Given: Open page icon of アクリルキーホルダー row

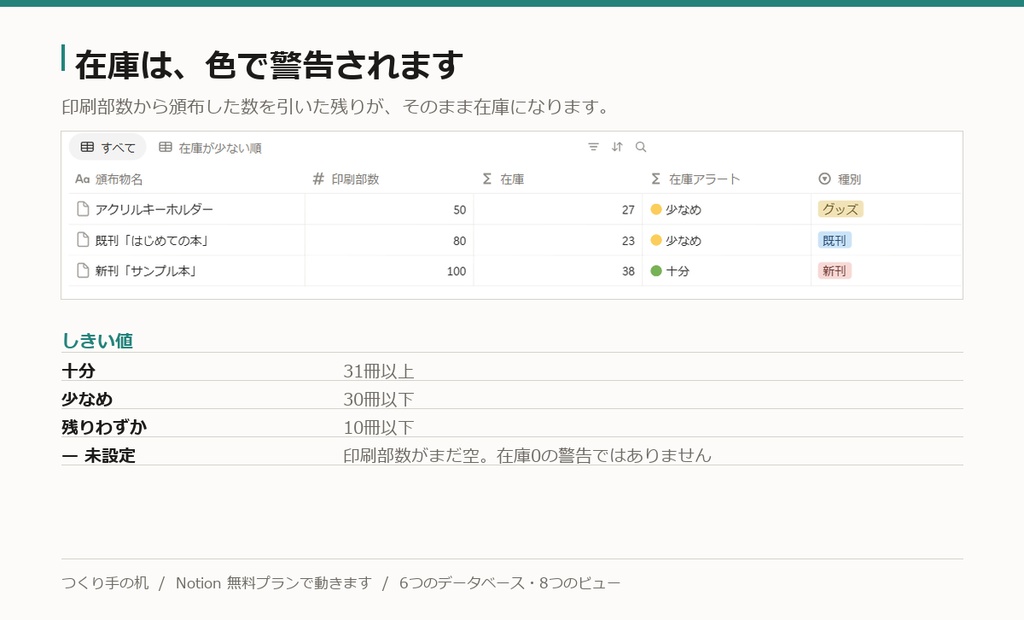Looking at the screenshot, I should coord(83,209).
